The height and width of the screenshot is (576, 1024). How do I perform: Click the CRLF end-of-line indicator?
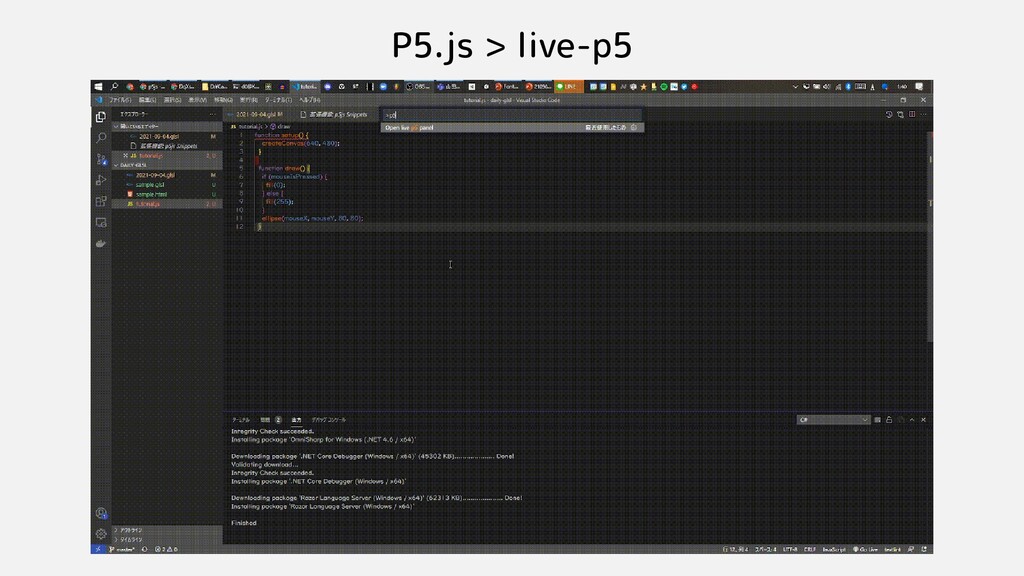pyautogui.click(x=810, y=549)
